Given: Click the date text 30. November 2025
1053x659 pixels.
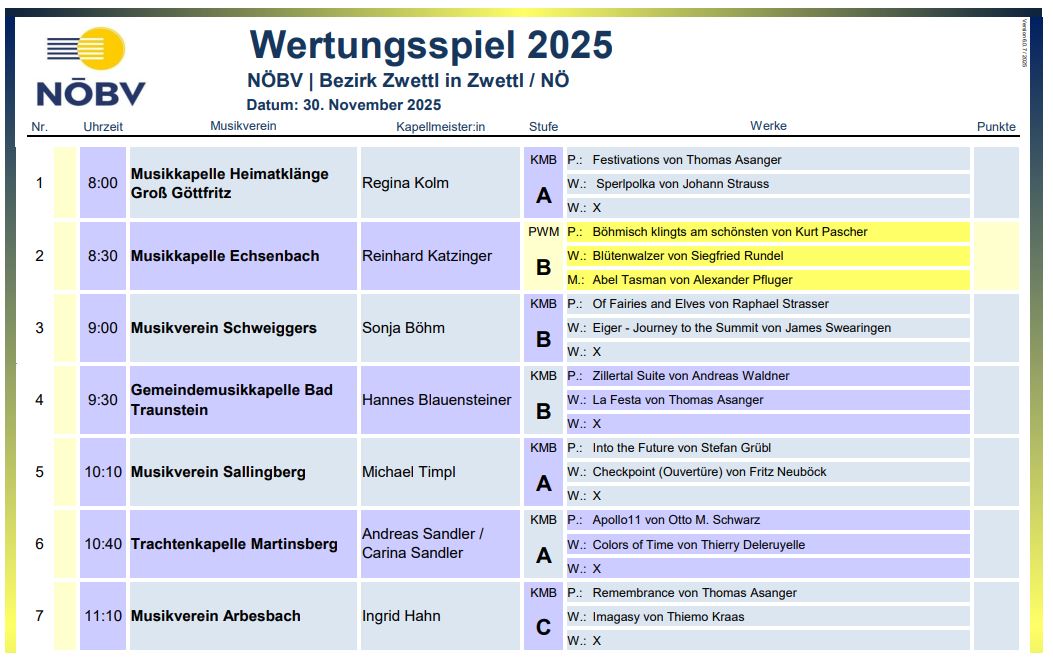Looking at the screenshot, I should 343,105.
